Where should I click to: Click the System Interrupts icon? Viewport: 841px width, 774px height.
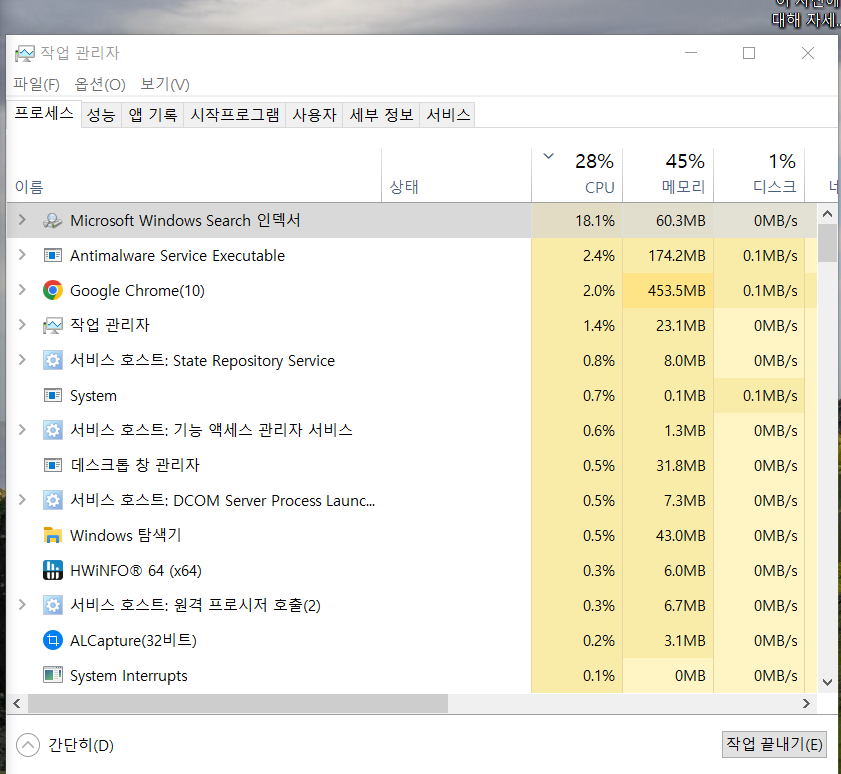tap(53, 675)
